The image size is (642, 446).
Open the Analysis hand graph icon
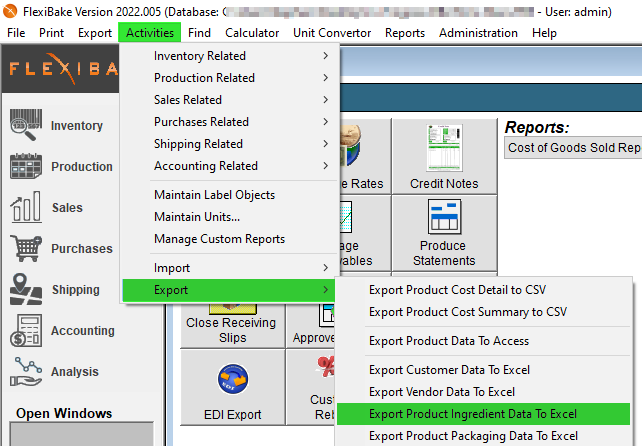[x=26, y=371]
